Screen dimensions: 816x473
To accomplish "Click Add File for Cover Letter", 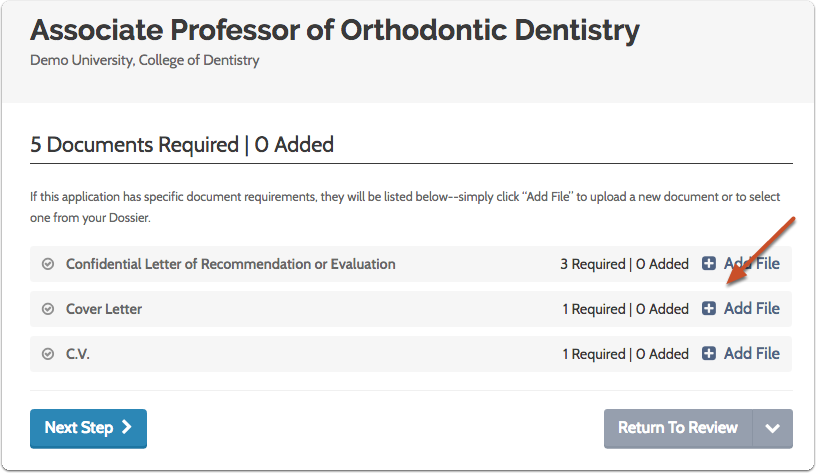I will point(751,308).
